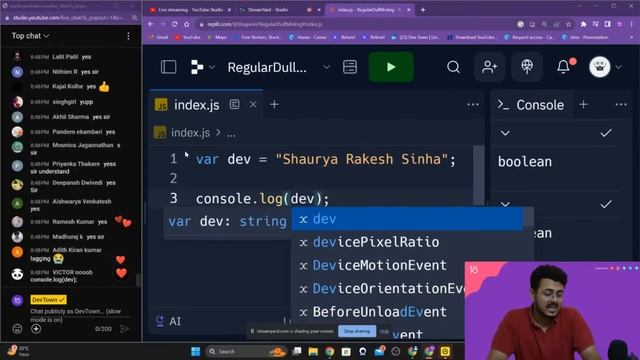Screen dimensions: 640x360
Task: Add a new editor tab with plus
Action: click(274, 105)
